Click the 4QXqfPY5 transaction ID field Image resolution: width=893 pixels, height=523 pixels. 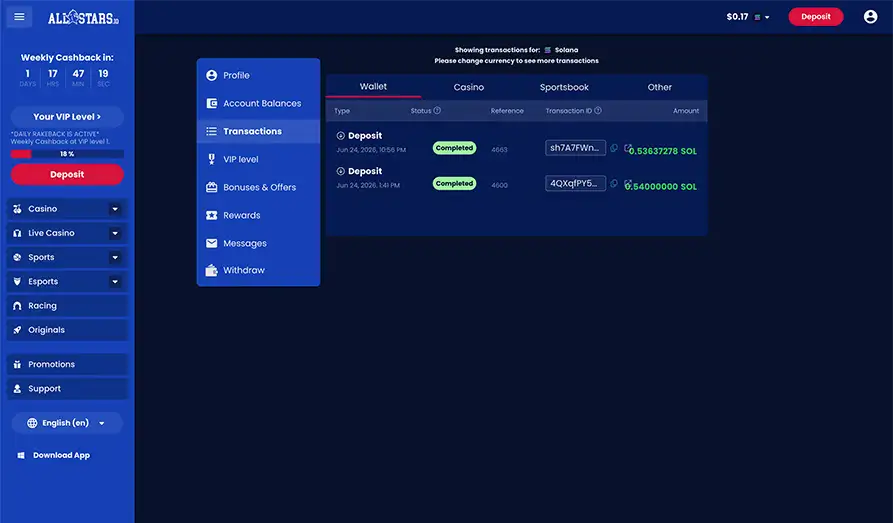tap(575, 183)
